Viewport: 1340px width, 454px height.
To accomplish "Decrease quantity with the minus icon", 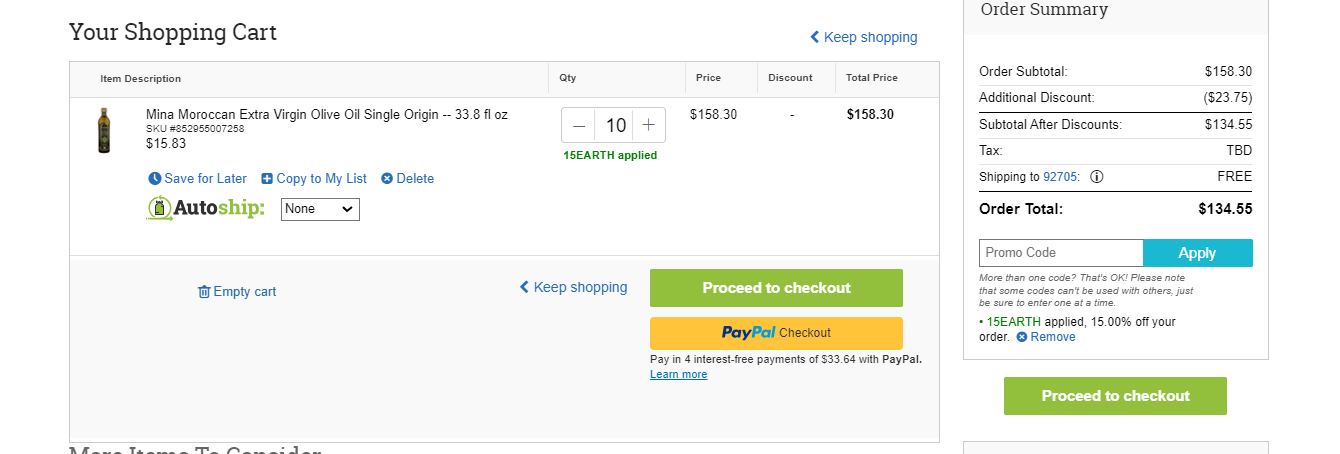I will click(579, 126).
